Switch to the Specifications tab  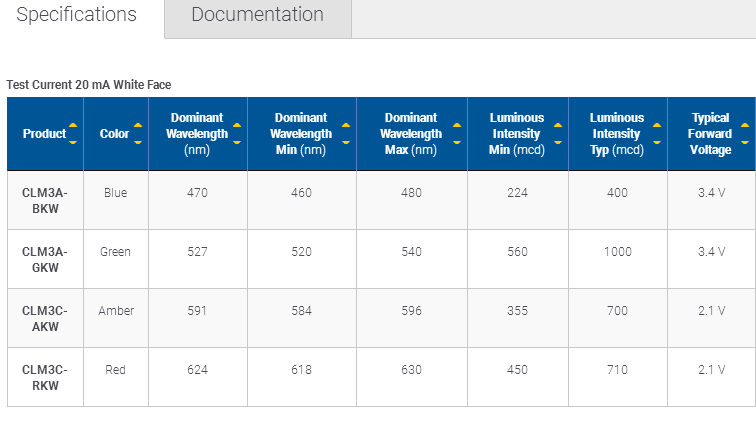(76, 14)
